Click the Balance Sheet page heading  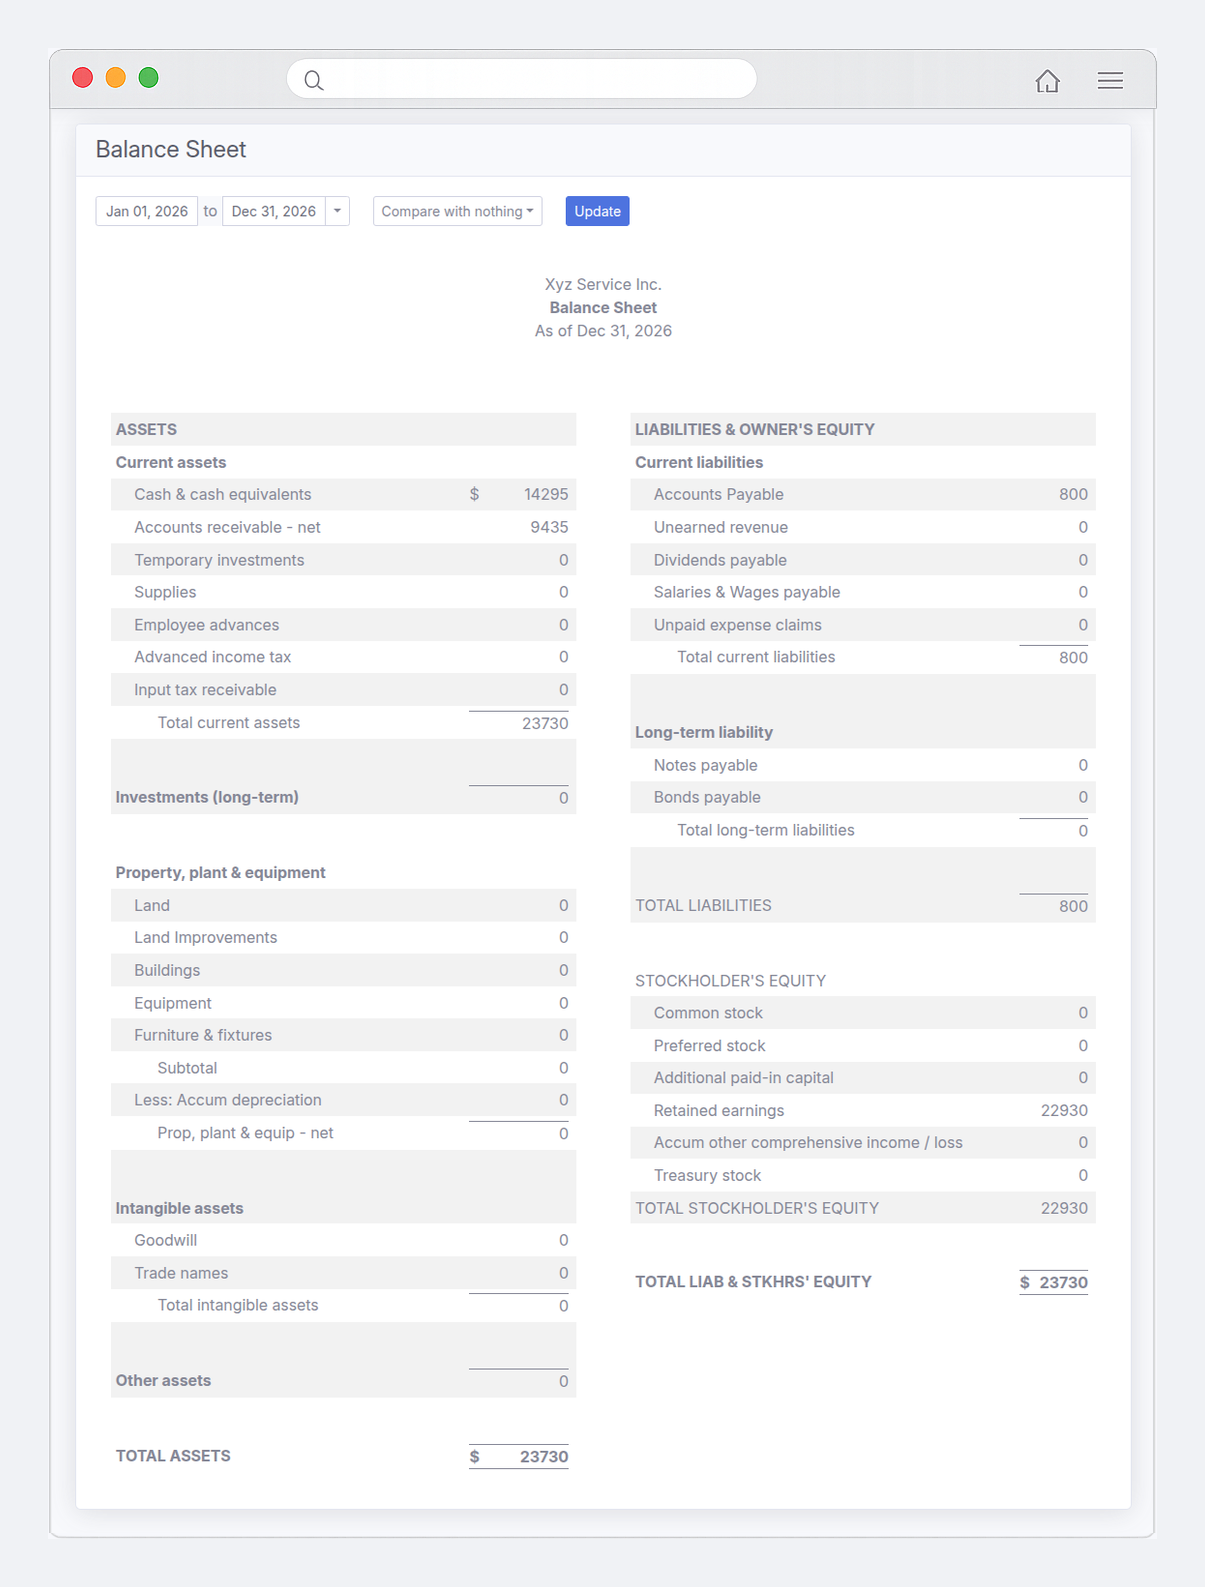pos(171,149)
